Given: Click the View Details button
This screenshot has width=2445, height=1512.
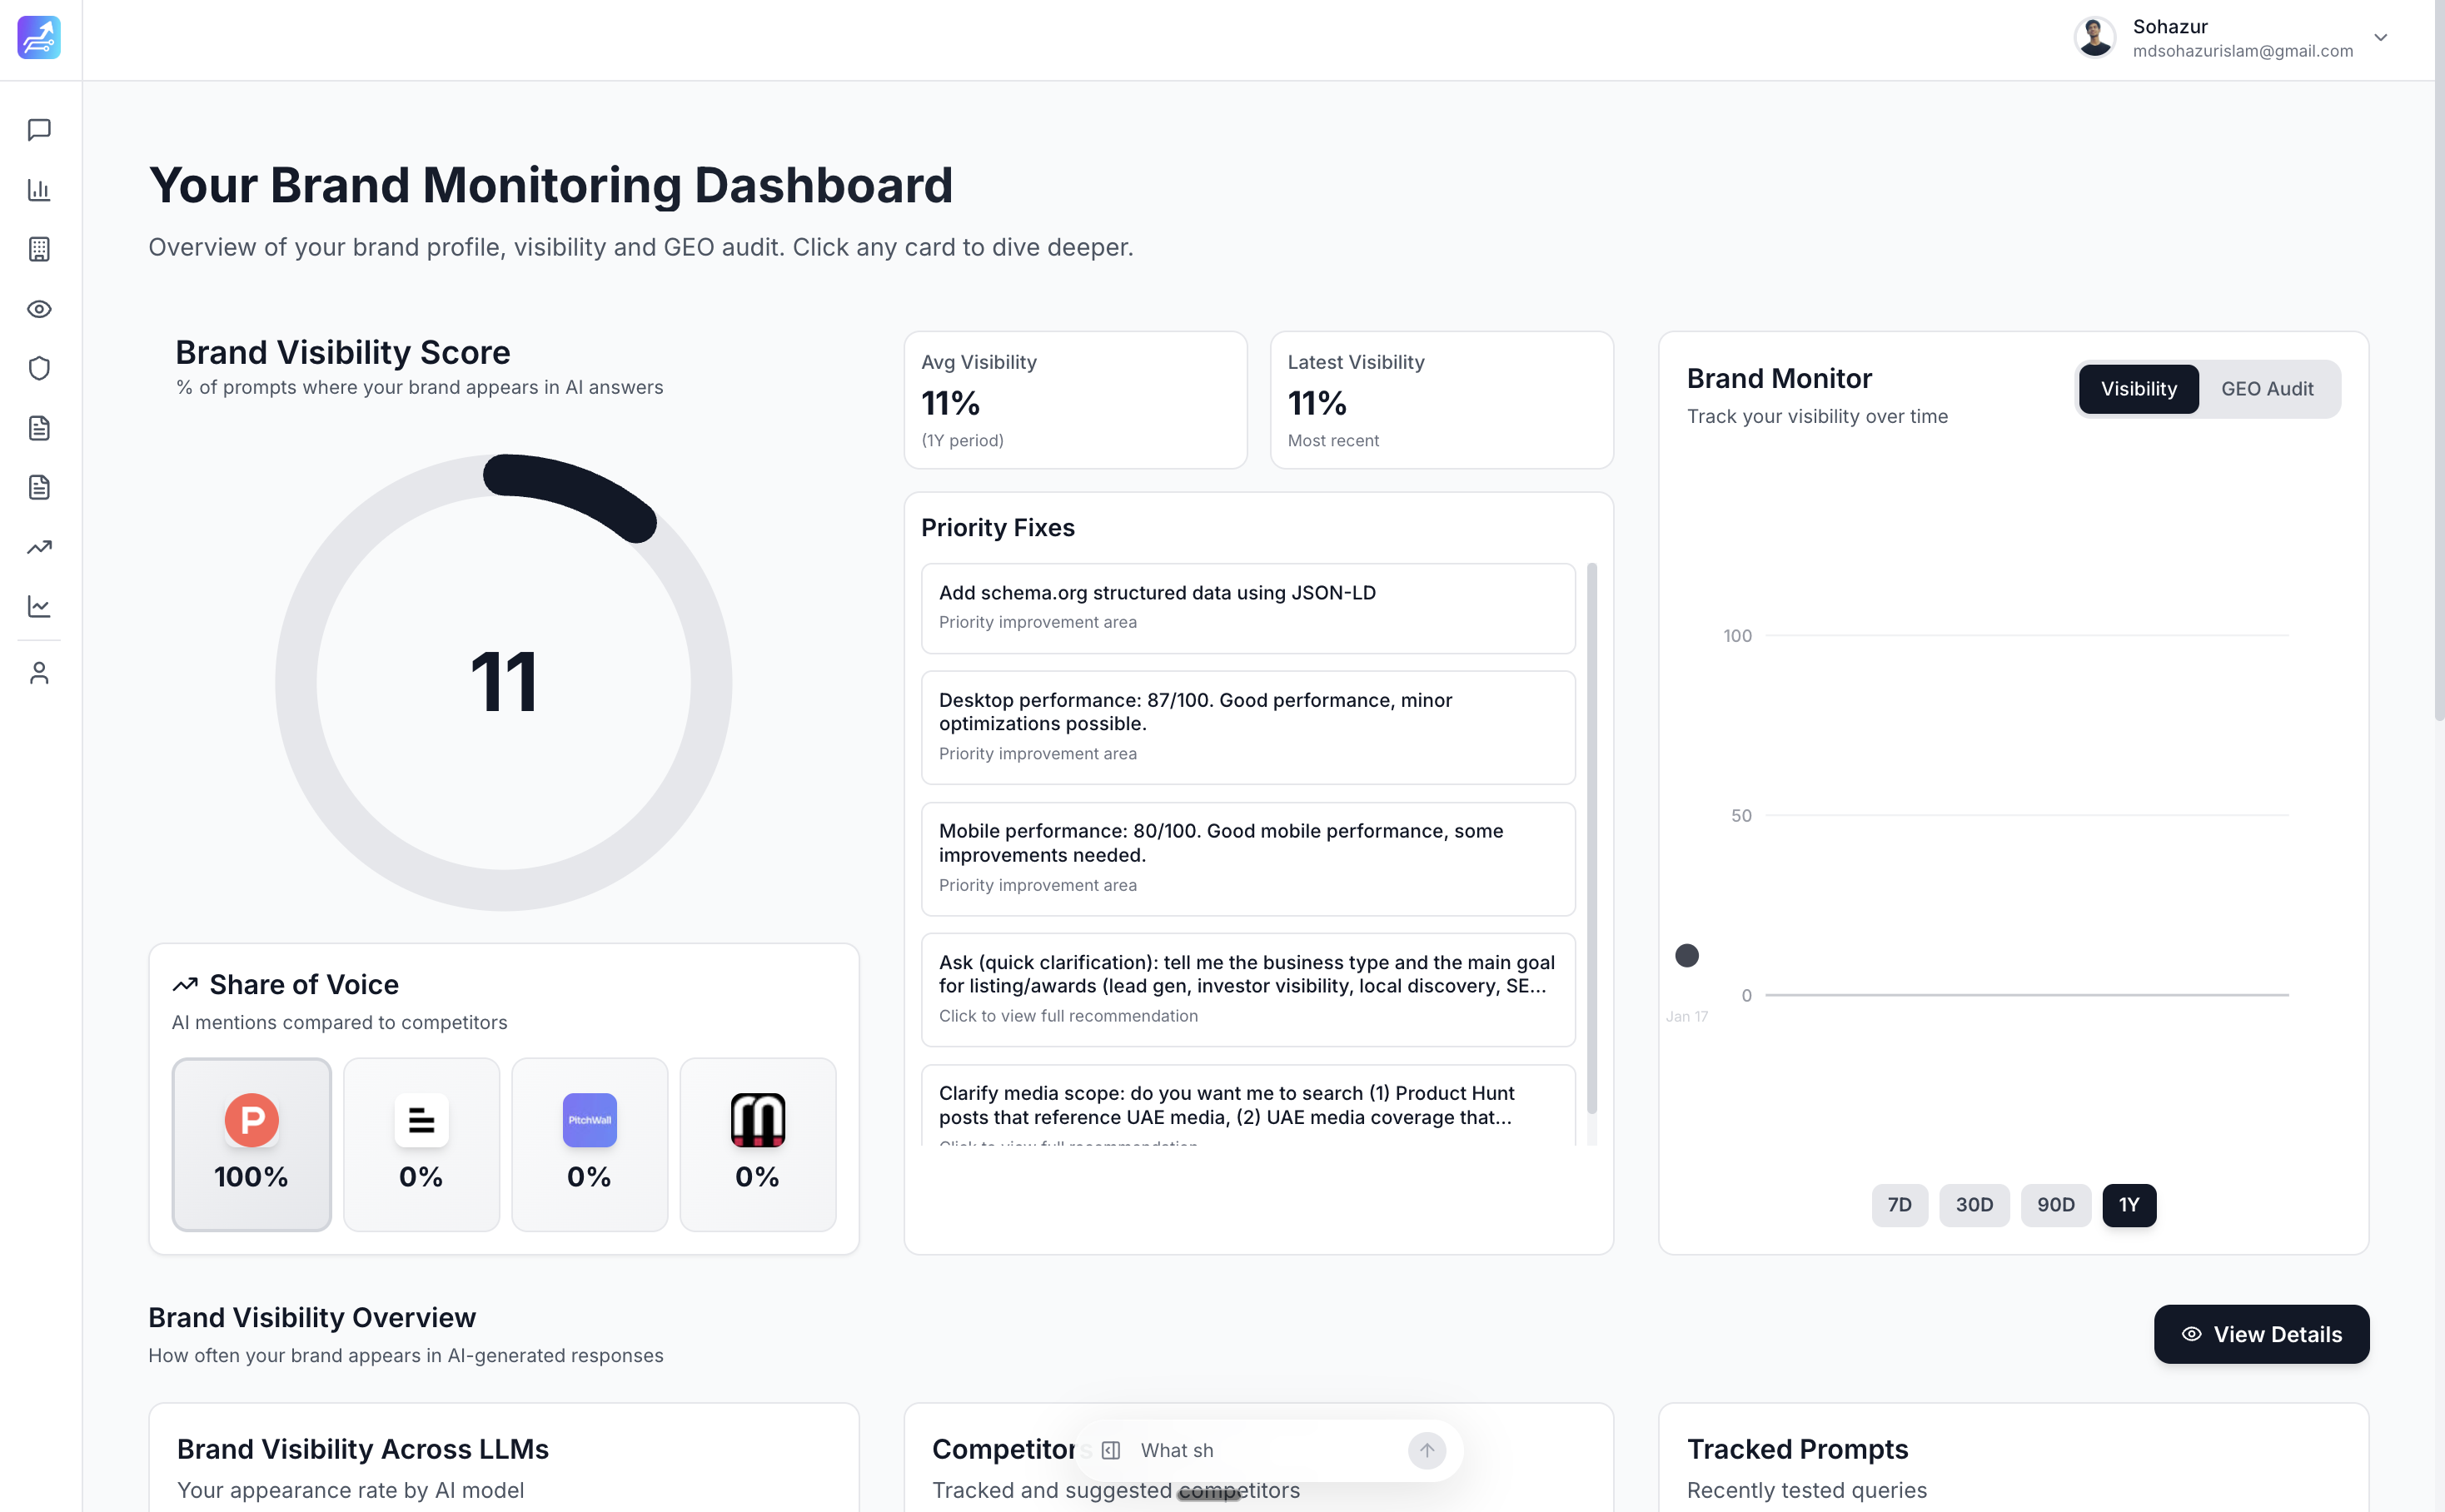Looking at the screenshot, I should coord(2261,1334).
